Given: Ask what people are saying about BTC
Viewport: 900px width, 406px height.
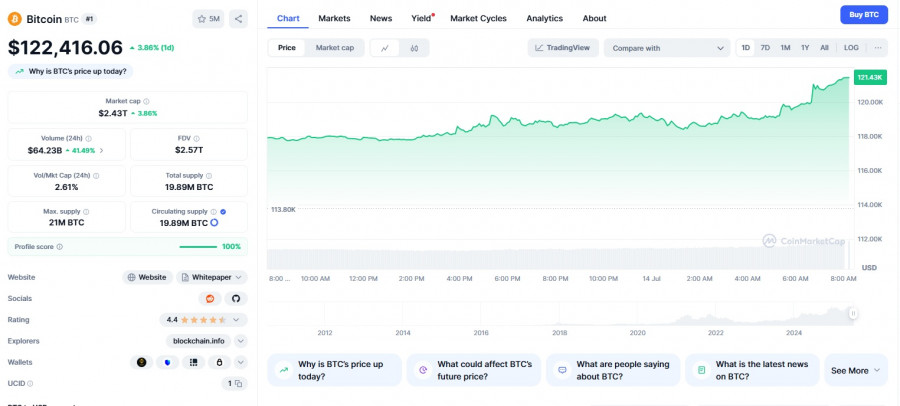Looking at the screenshot, I should [x=613, y=370].
